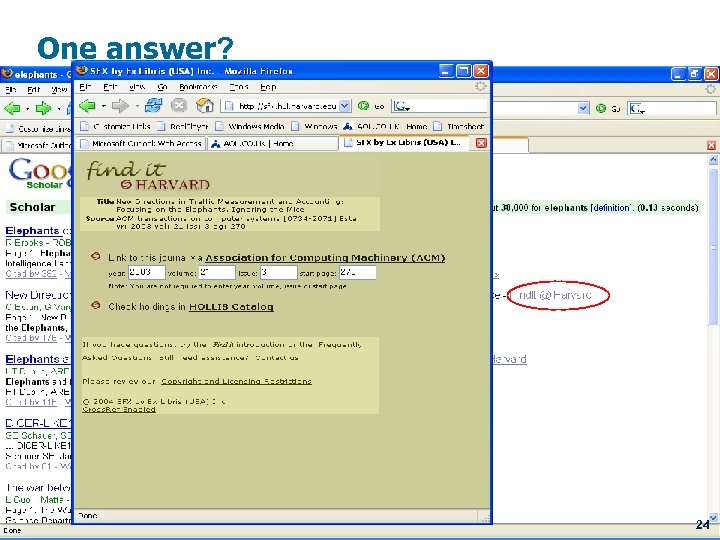This screenshot has height=540, width=720.
Task: Open the Bookmarks menu in the SFX window
Action: pyautogui.click(x=198, y=87)
